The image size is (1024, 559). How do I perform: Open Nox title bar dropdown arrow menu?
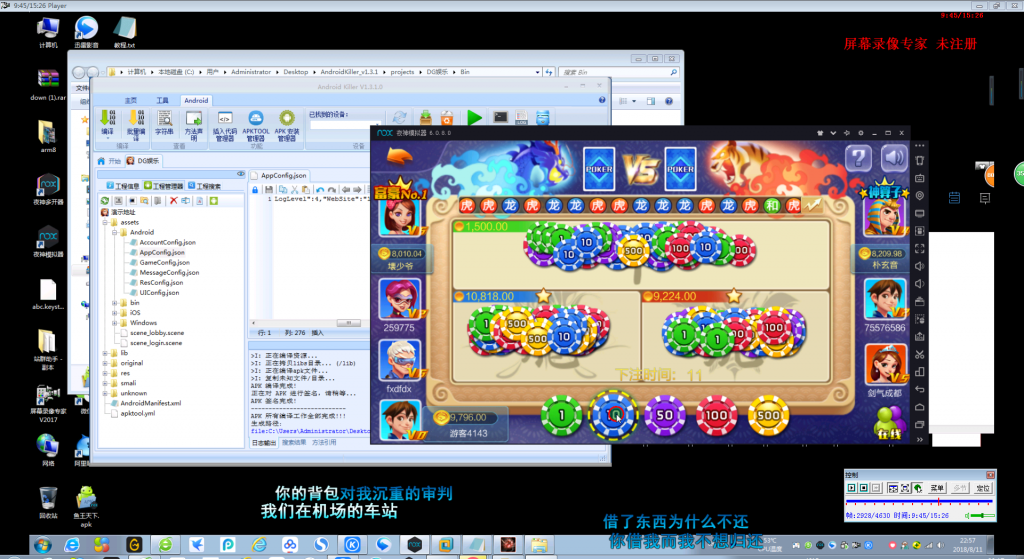click(x=833, y=133)
